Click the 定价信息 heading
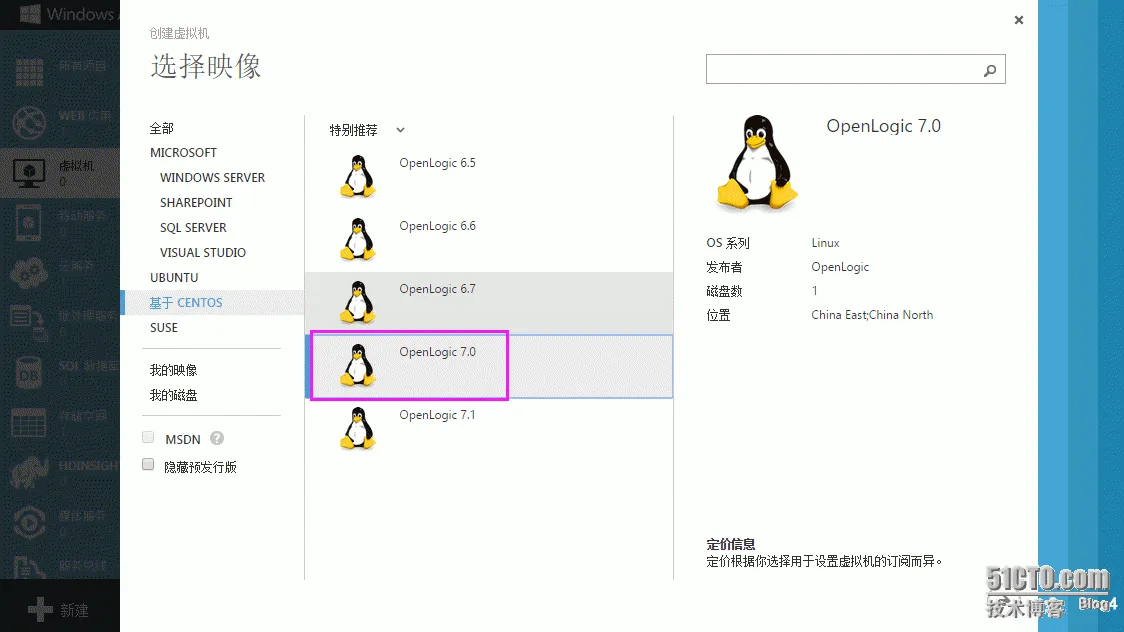Image resolution: width=1124 pixels, height=632 pixels. pyautogui.click(x=730, y=545)
